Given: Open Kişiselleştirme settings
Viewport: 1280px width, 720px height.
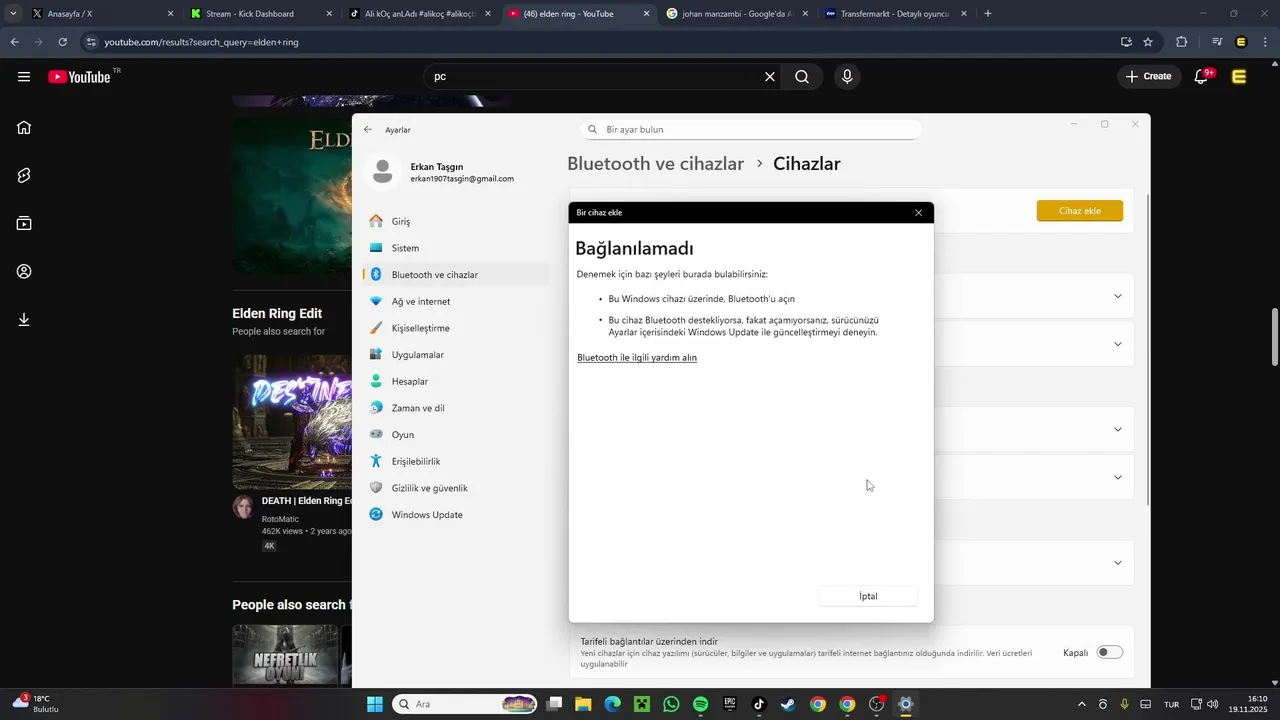Looking at the screenshot, I should tap(456, 328).
